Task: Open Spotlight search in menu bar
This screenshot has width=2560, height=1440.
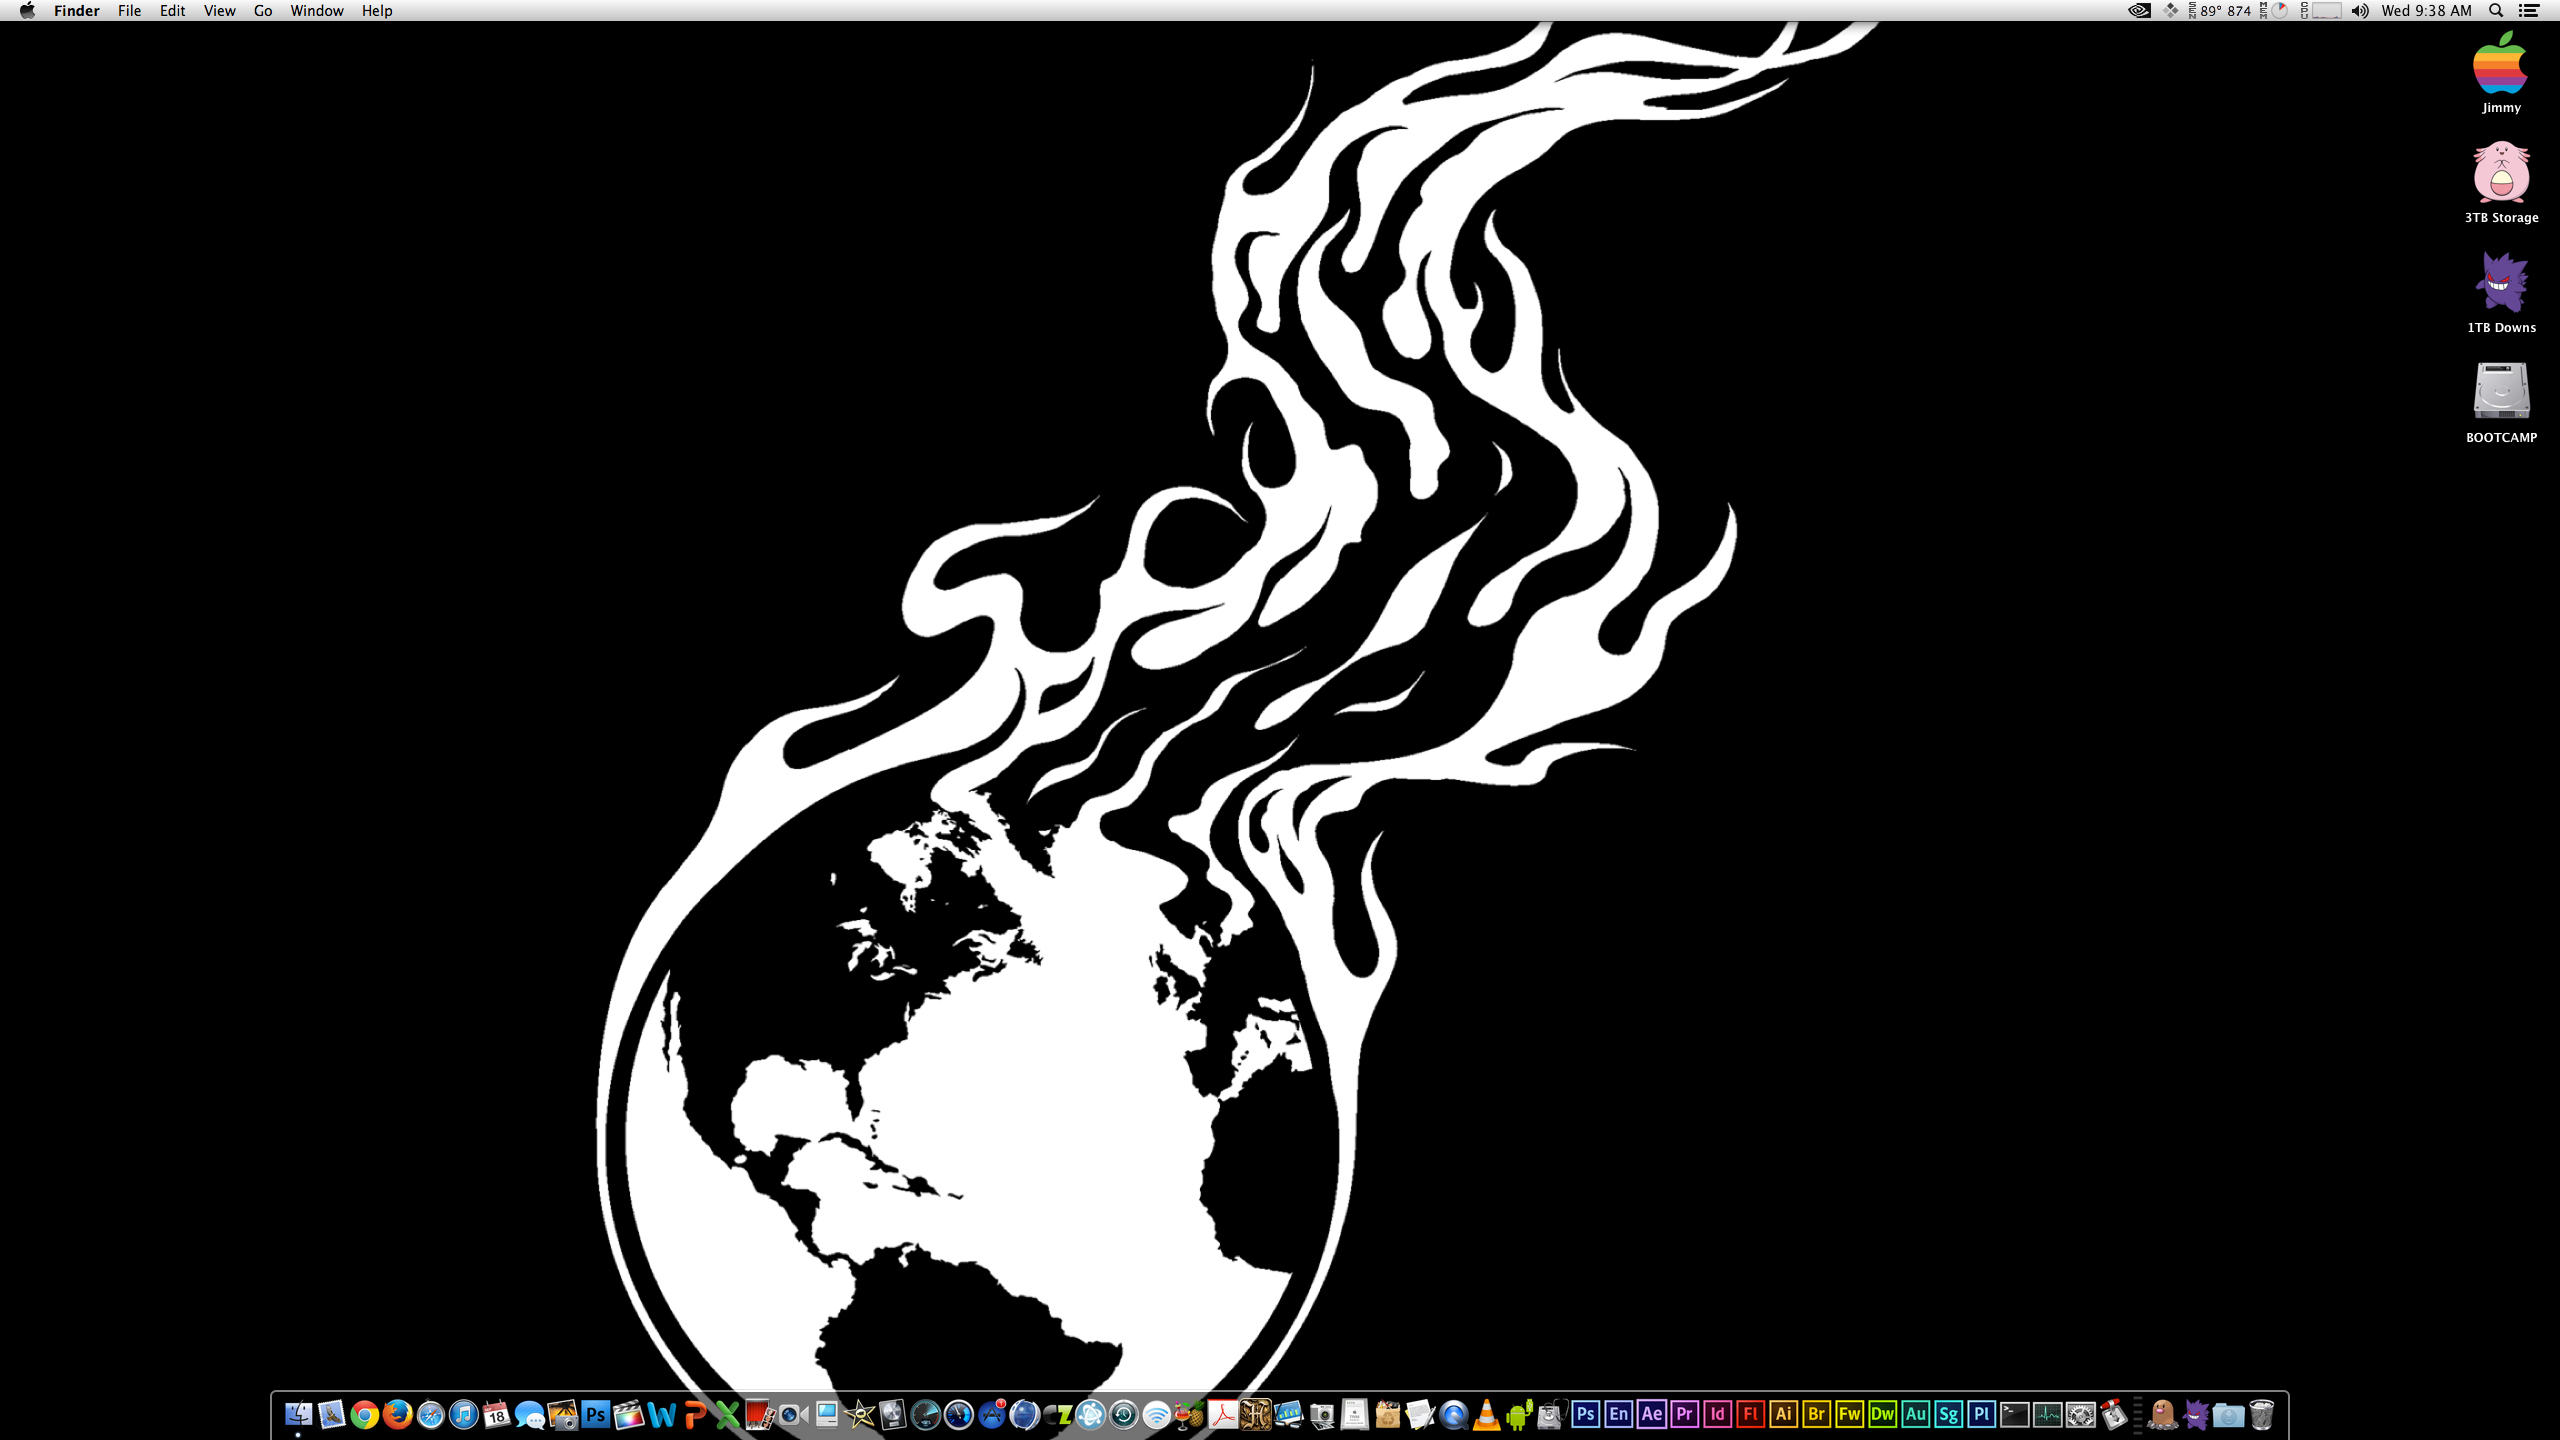Action: pyautogui.click(x=2496, y=10)
